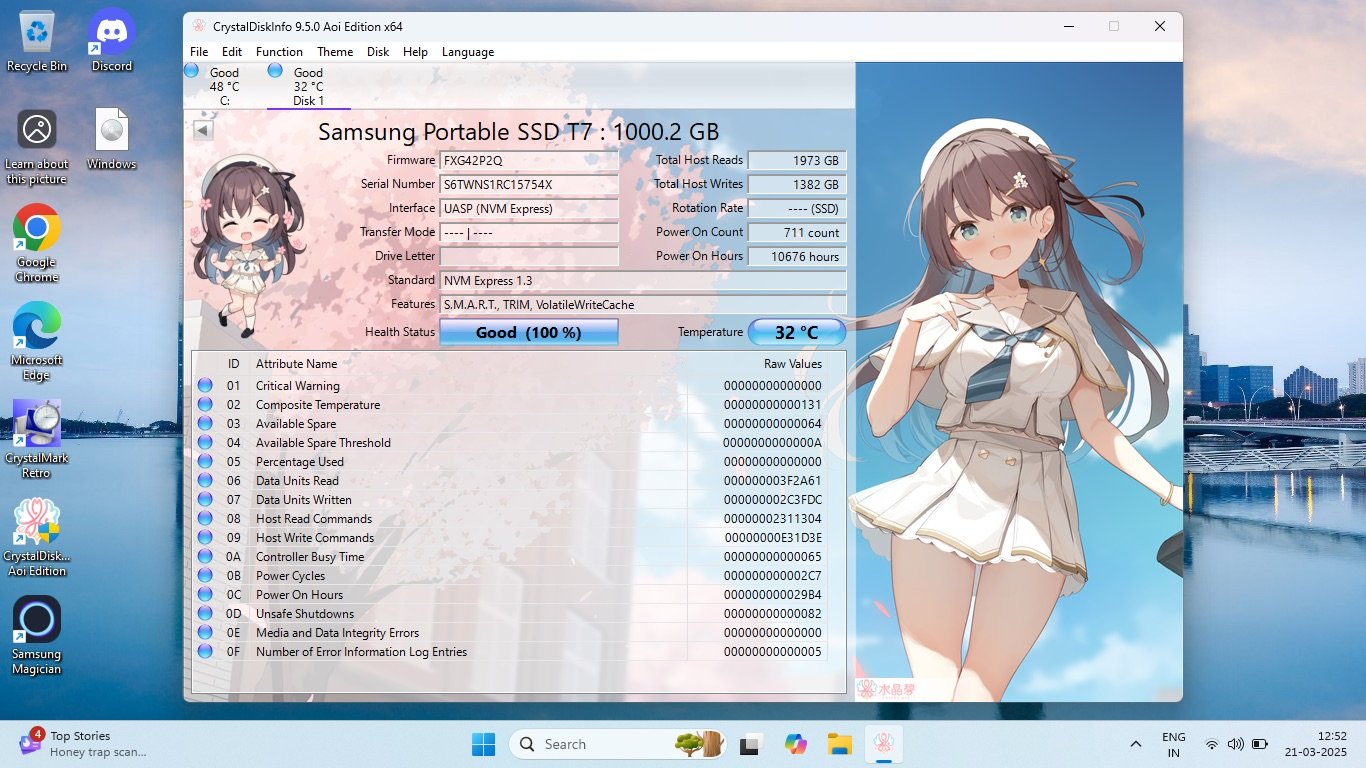Click the status orb for Composite Temperature
This screenshot has height=768, width=1366.
[205, 405]
